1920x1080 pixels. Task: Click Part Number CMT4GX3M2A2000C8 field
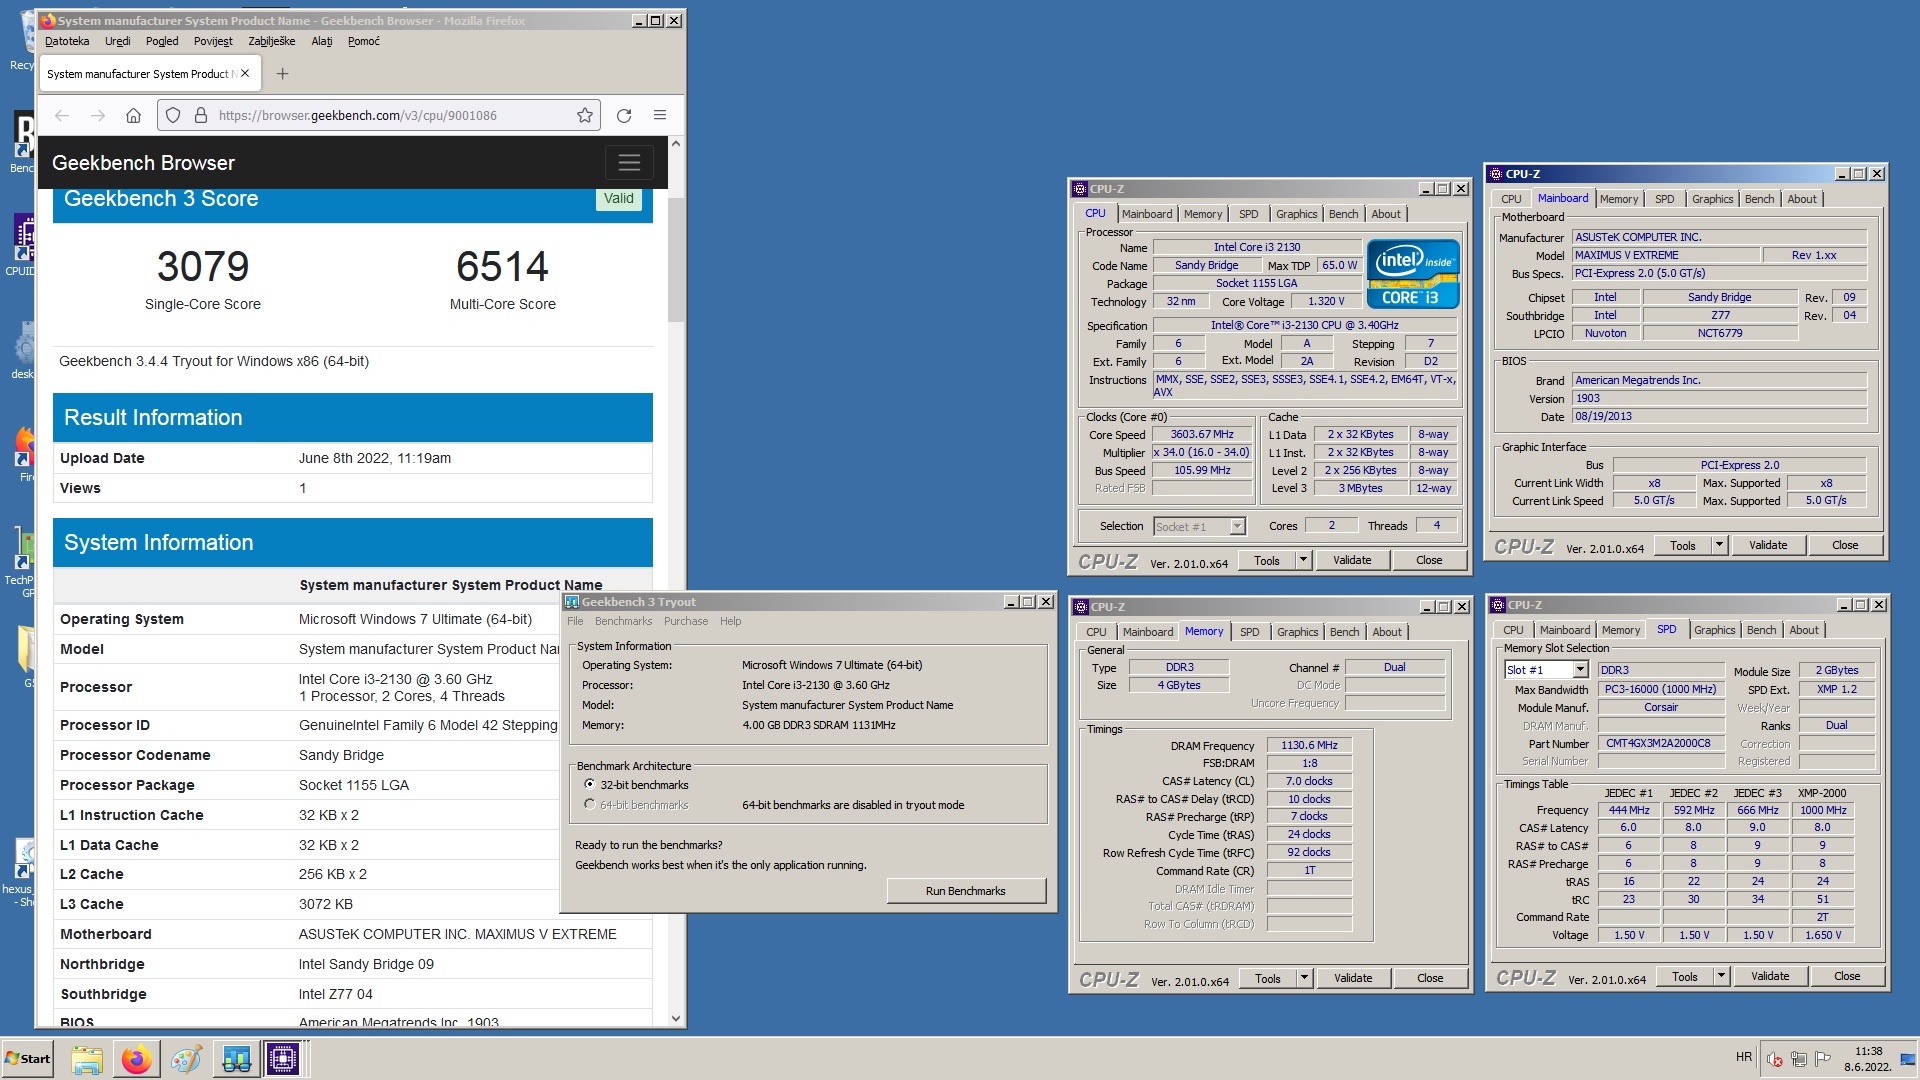(x=1662, y=744)
